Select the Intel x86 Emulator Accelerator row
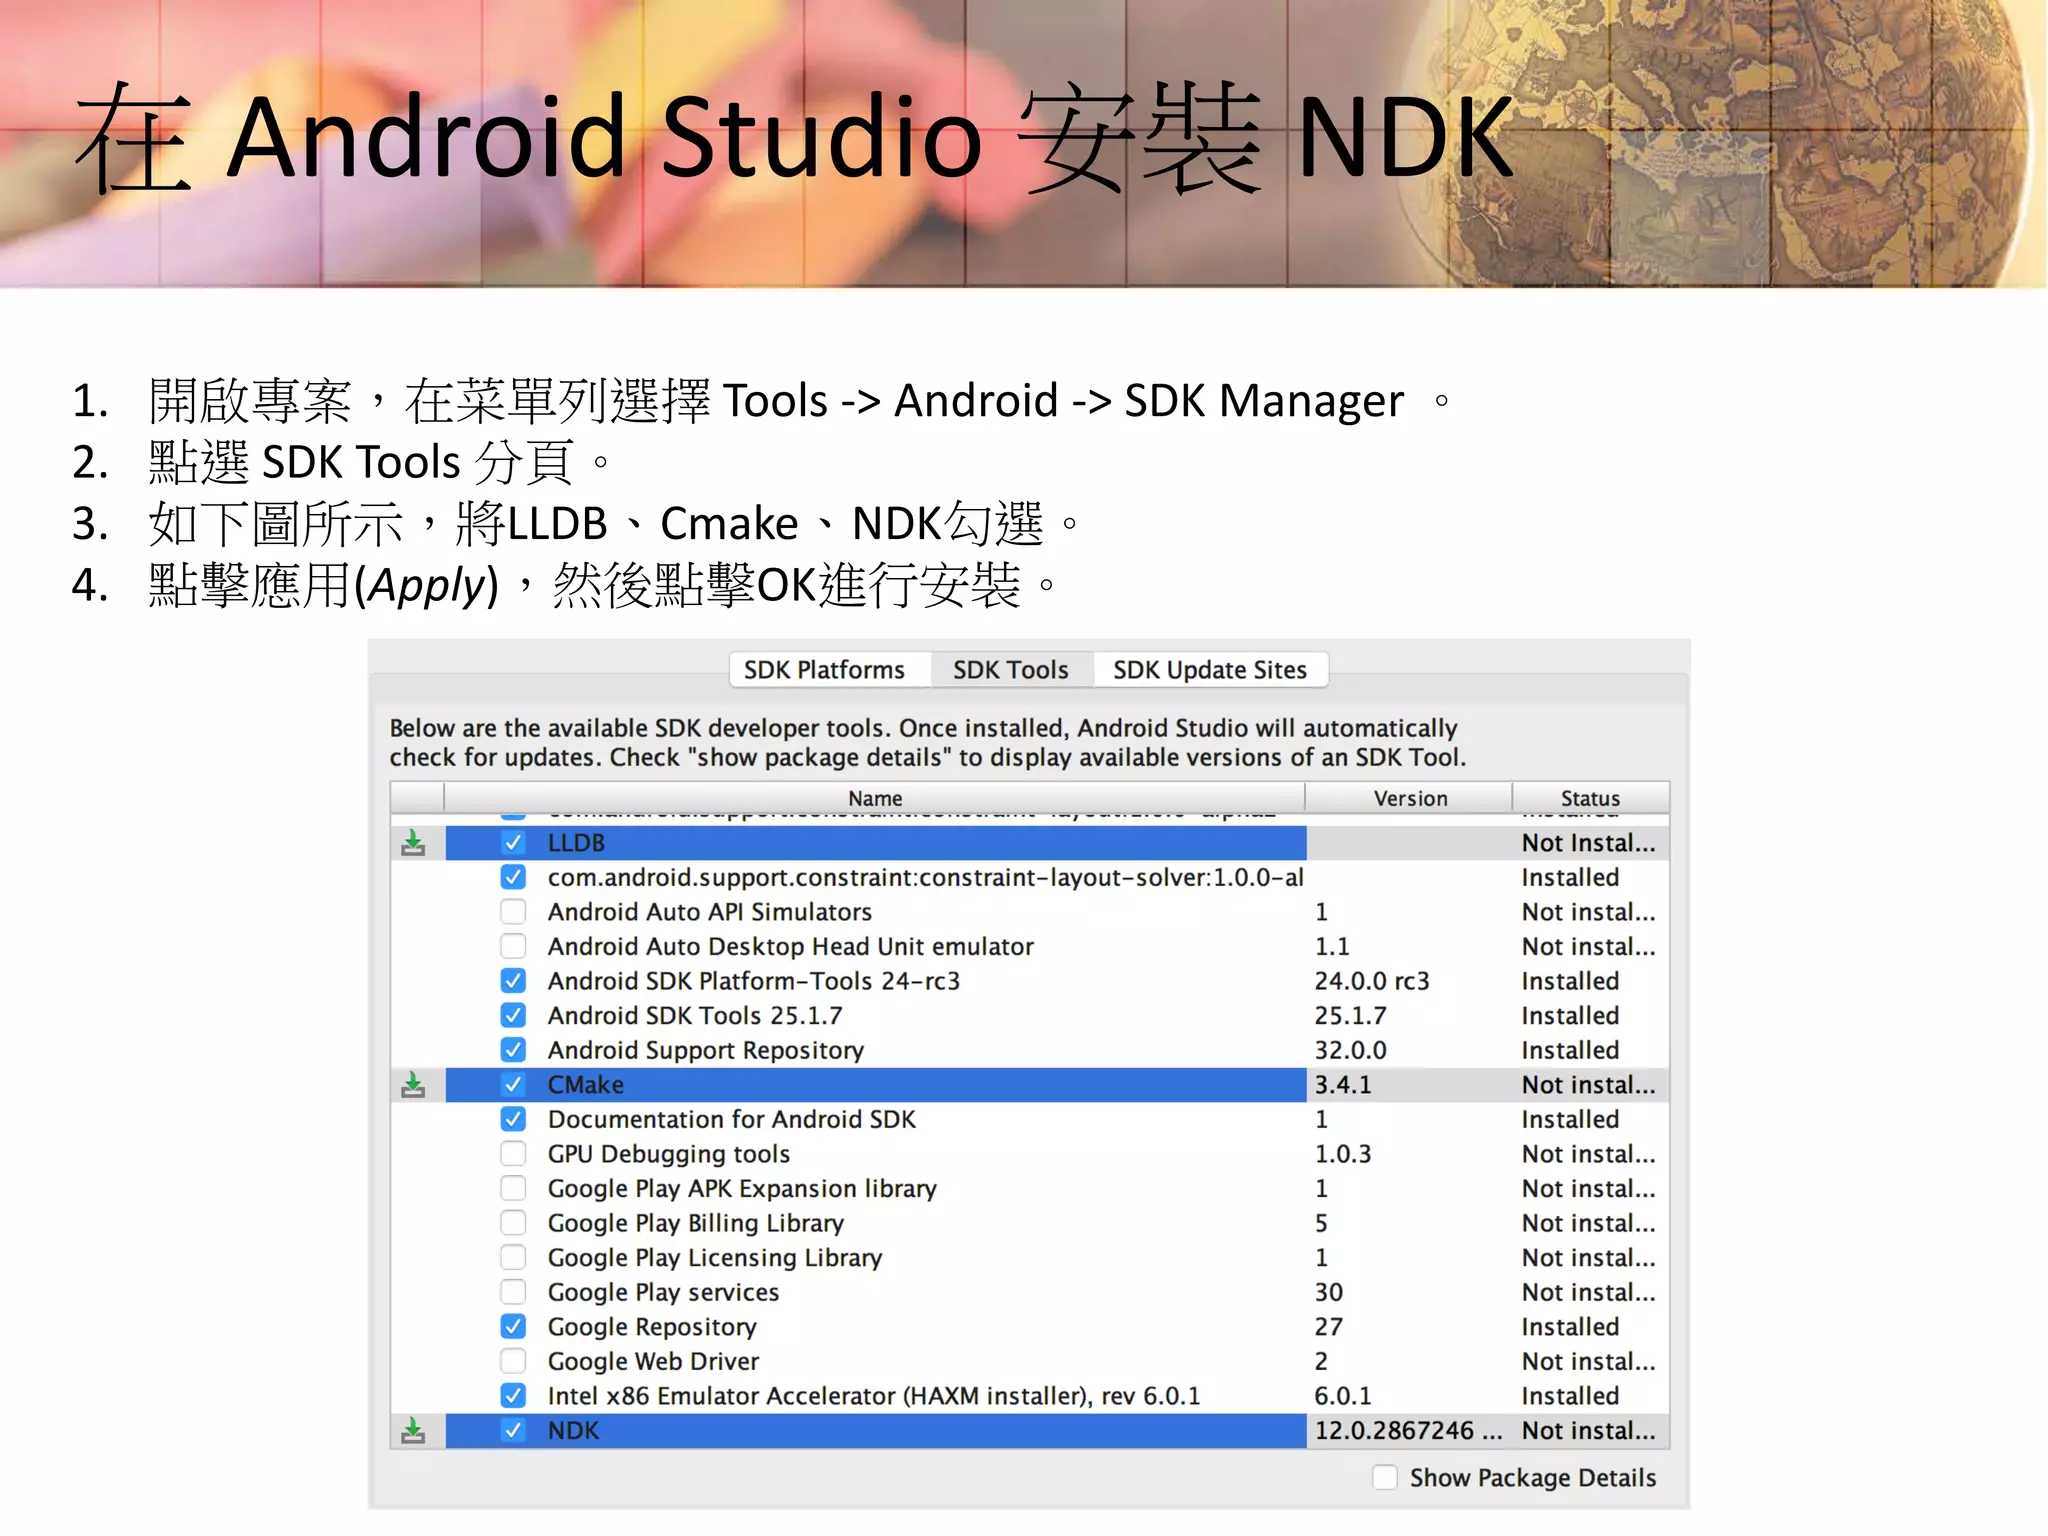The height and width of the screenshot is (1536, 2048). (873, 1396)
